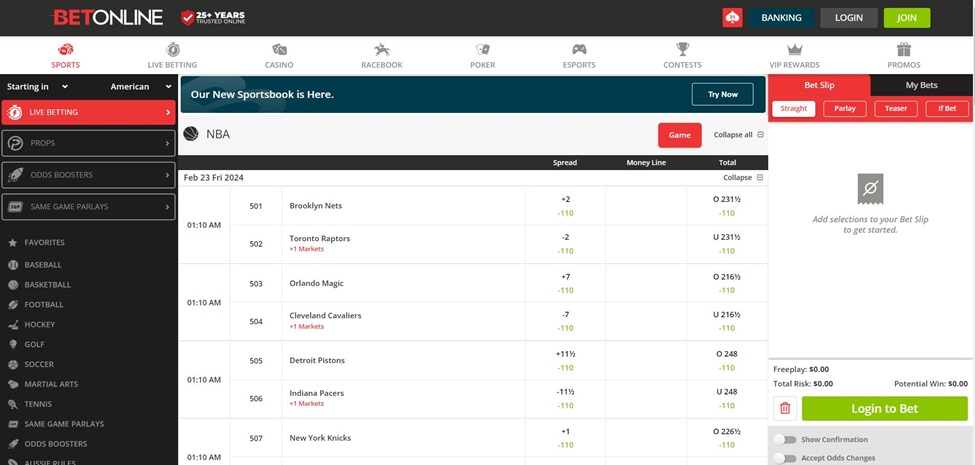
Task: Collapse all NBA games
Action: [738, 135]
